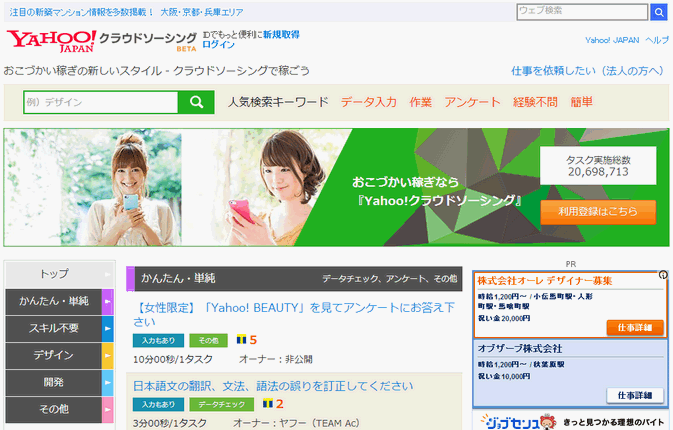Click the ジョブセンス banner logo

tap(518, 421)
